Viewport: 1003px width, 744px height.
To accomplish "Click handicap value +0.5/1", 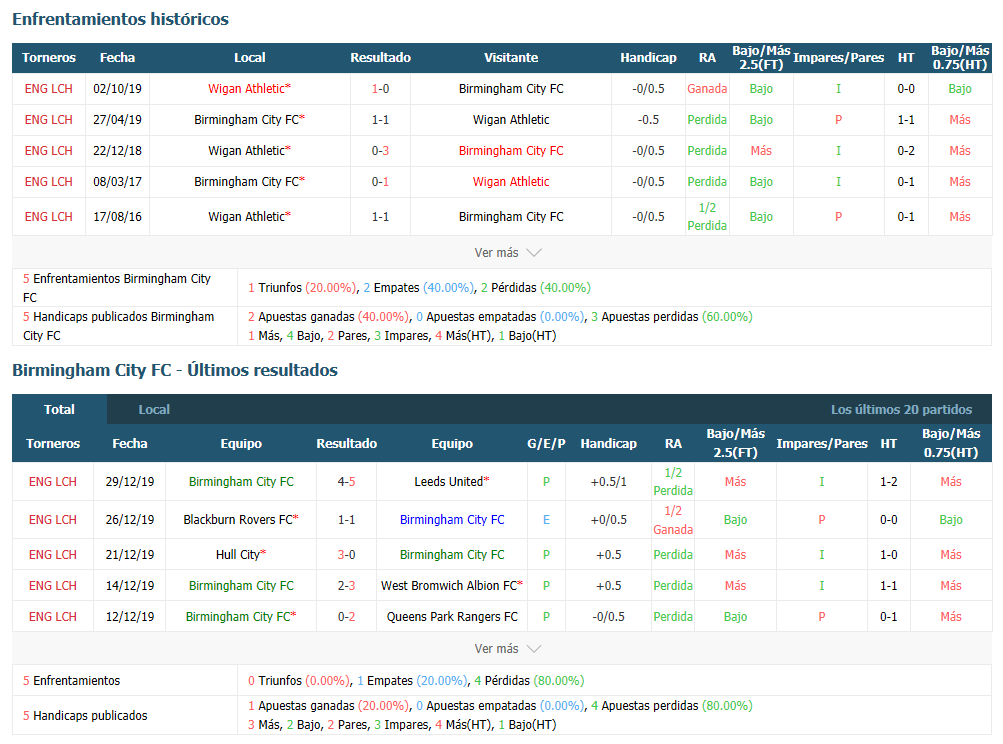I will 608,482.
